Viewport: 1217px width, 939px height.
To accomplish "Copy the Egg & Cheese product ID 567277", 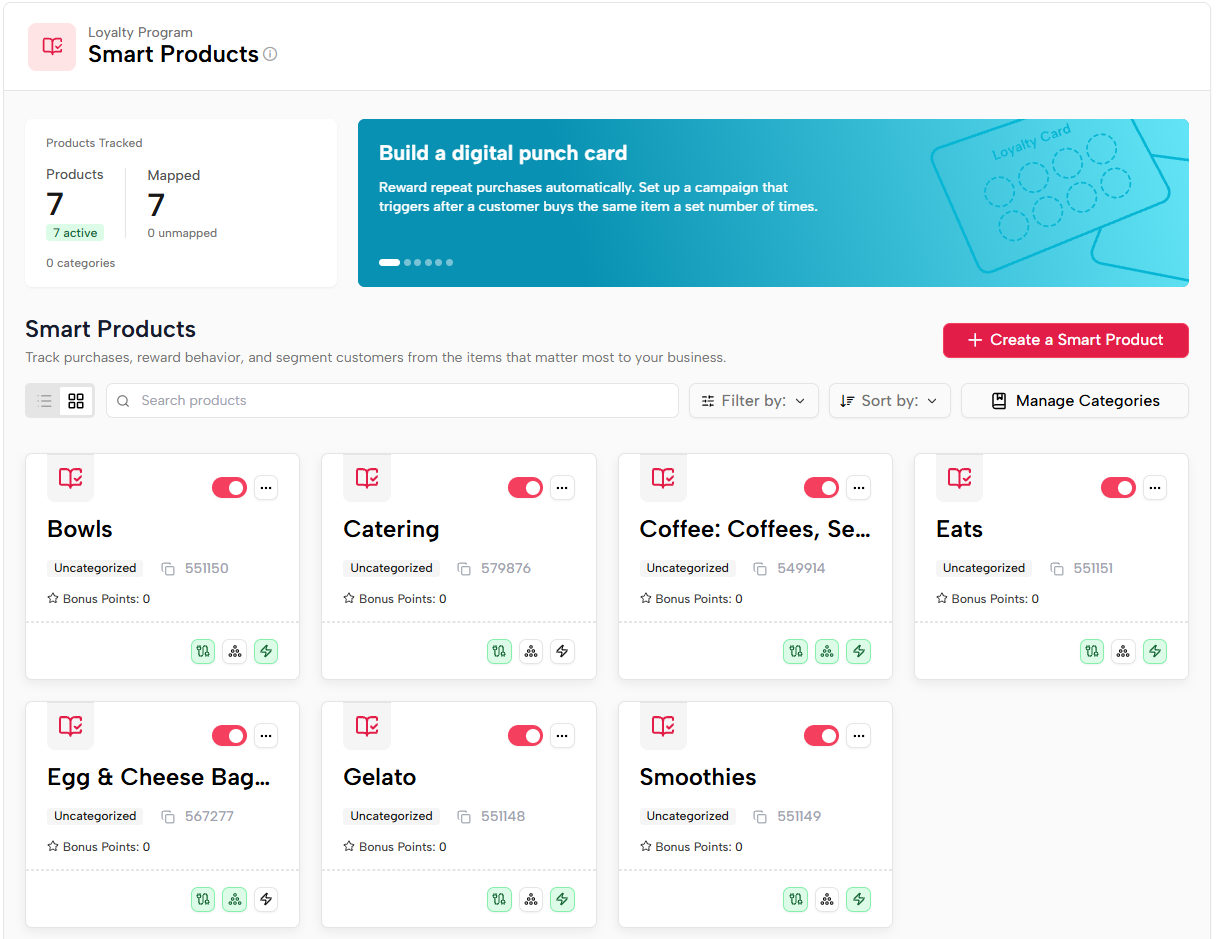I will pos(168,817).
